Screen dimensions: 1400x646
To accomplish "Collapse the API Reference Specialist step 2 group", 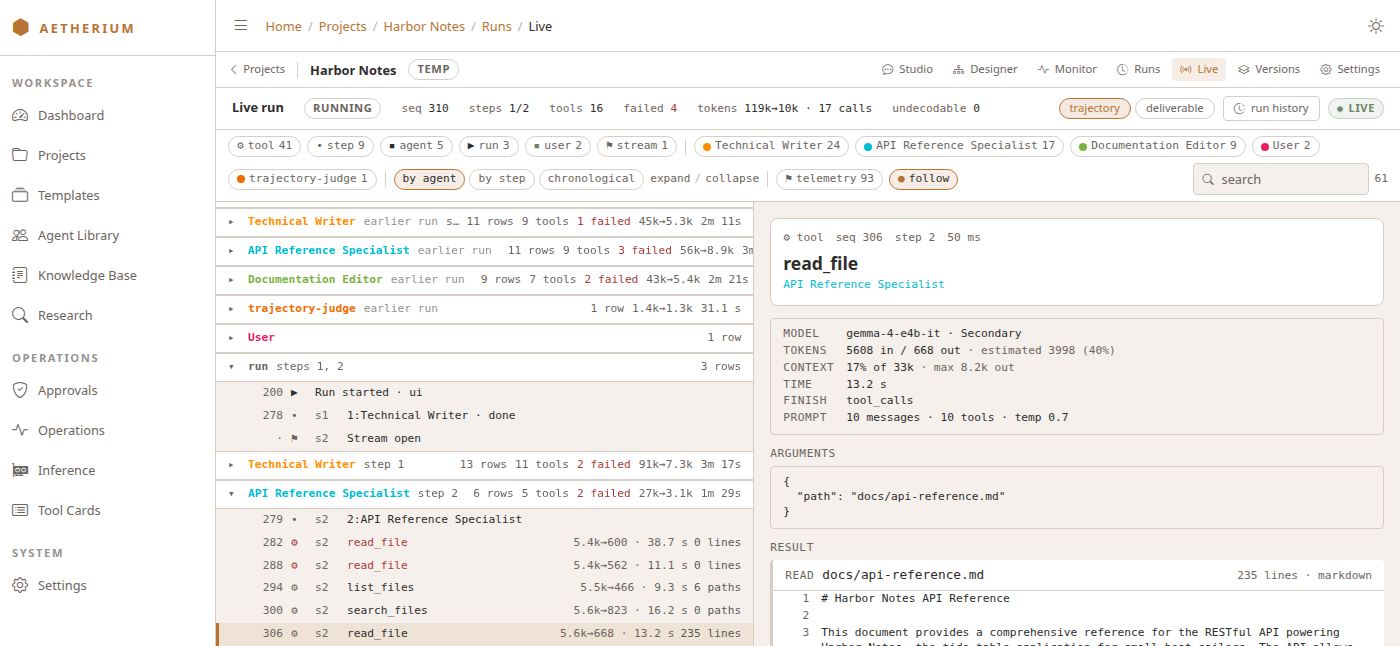I will click(x=484, y=494).
